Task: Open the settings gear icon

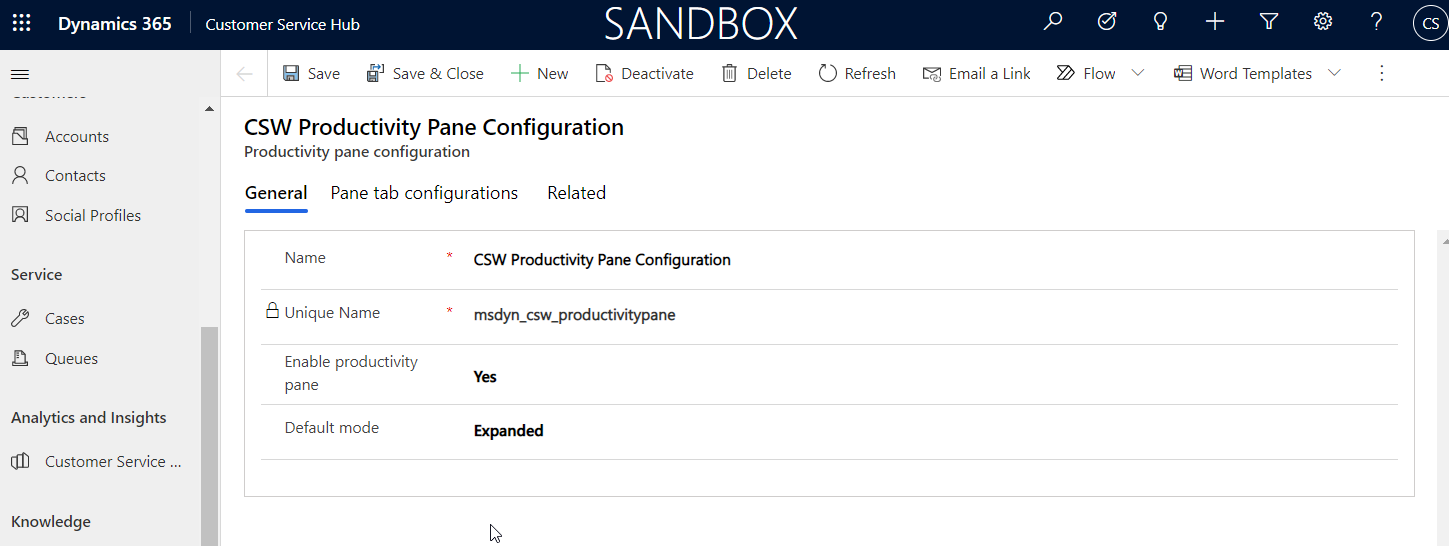Action: coord(1323,21)
